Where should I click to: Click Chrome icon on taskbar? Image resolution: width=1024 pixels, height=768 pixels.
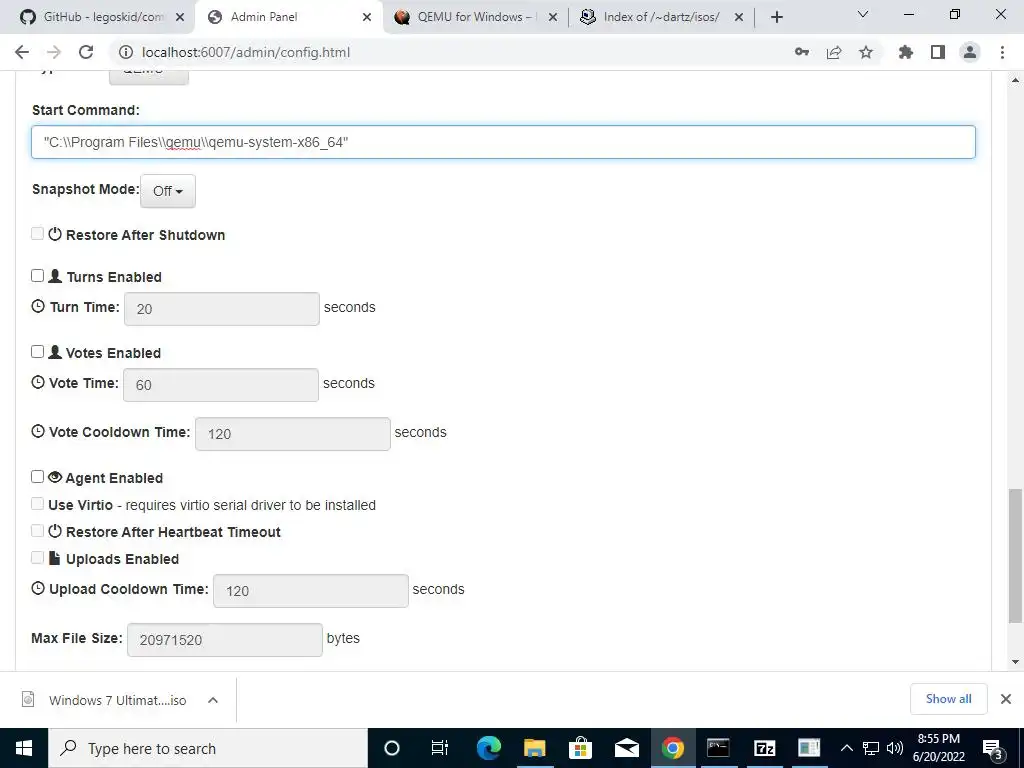pos(672,748)
